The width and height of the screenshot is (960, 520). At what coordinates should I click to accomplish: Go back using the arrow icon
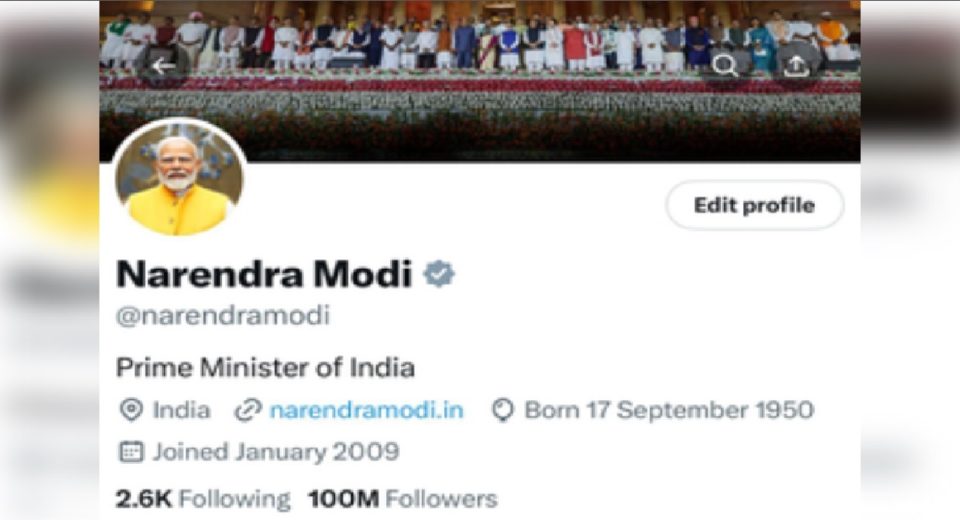(163, 66)
